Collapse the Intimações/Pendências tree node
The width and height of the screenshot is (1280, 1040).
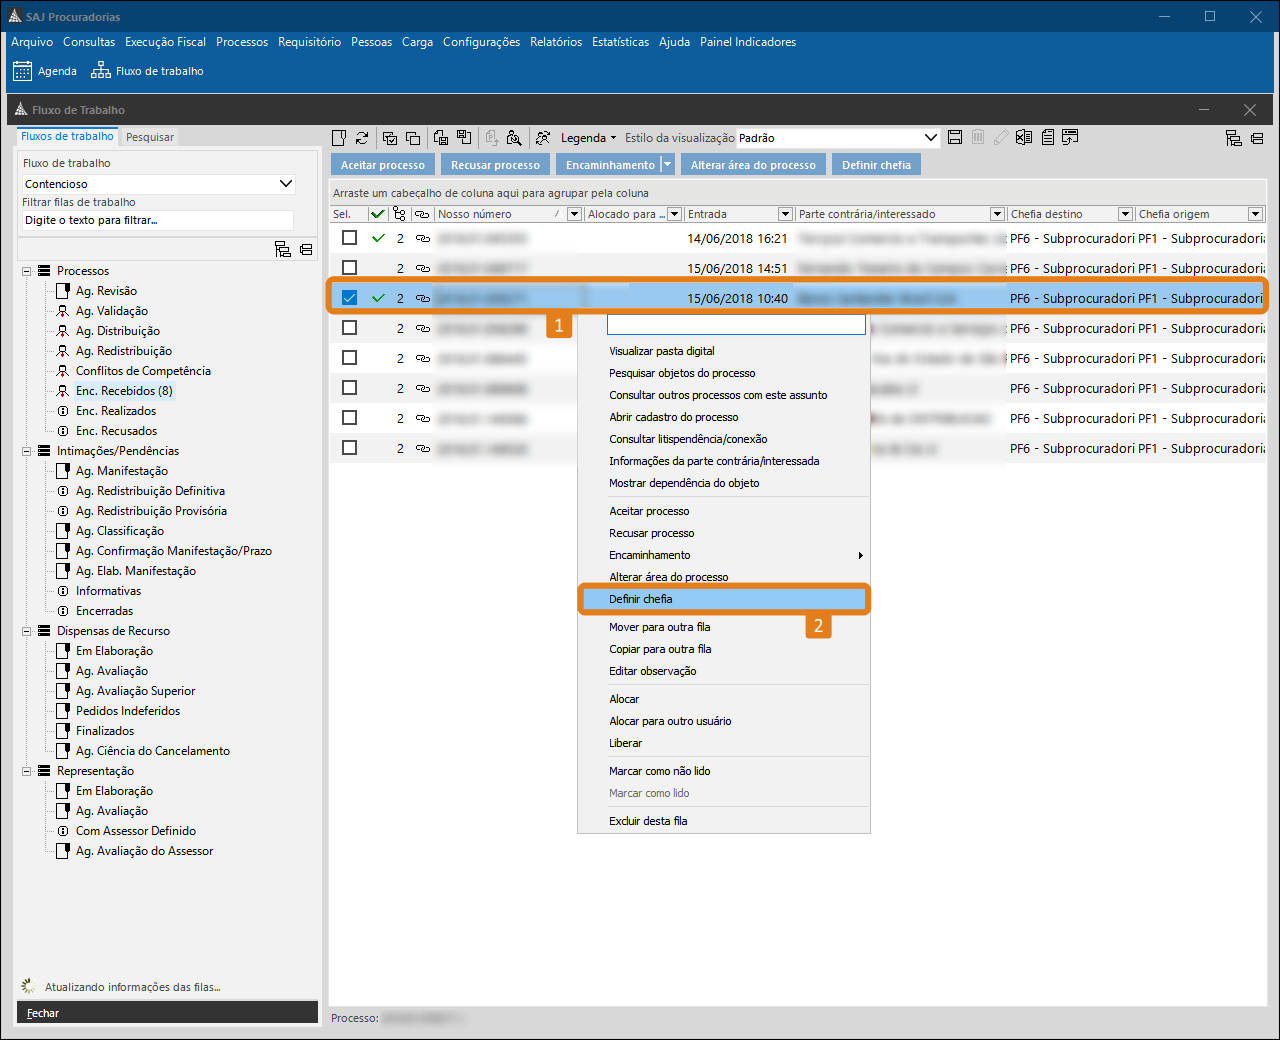point(27,451)
